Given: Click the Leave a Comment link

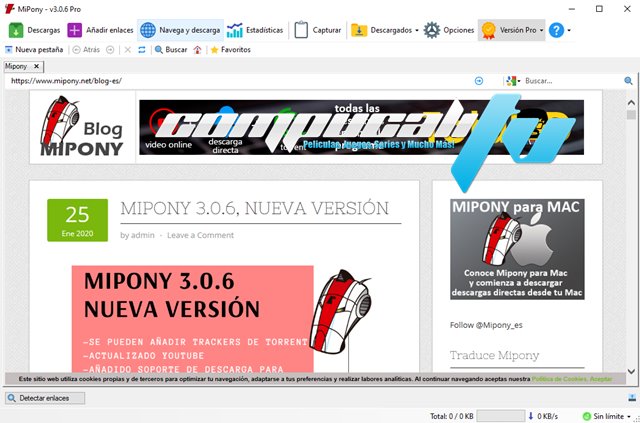Looking at the screenshot, I should click(x=200, y=235).
